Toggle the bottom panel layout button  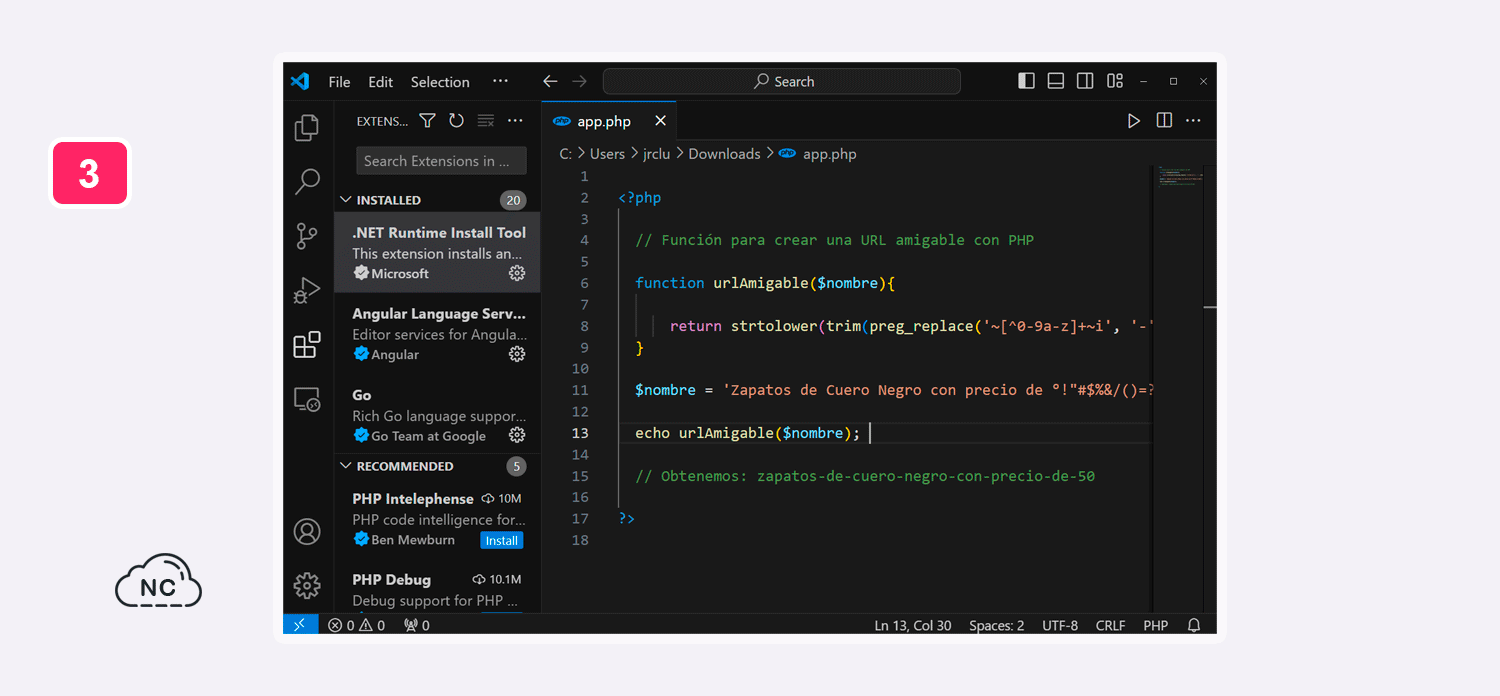coord(1055,81)
